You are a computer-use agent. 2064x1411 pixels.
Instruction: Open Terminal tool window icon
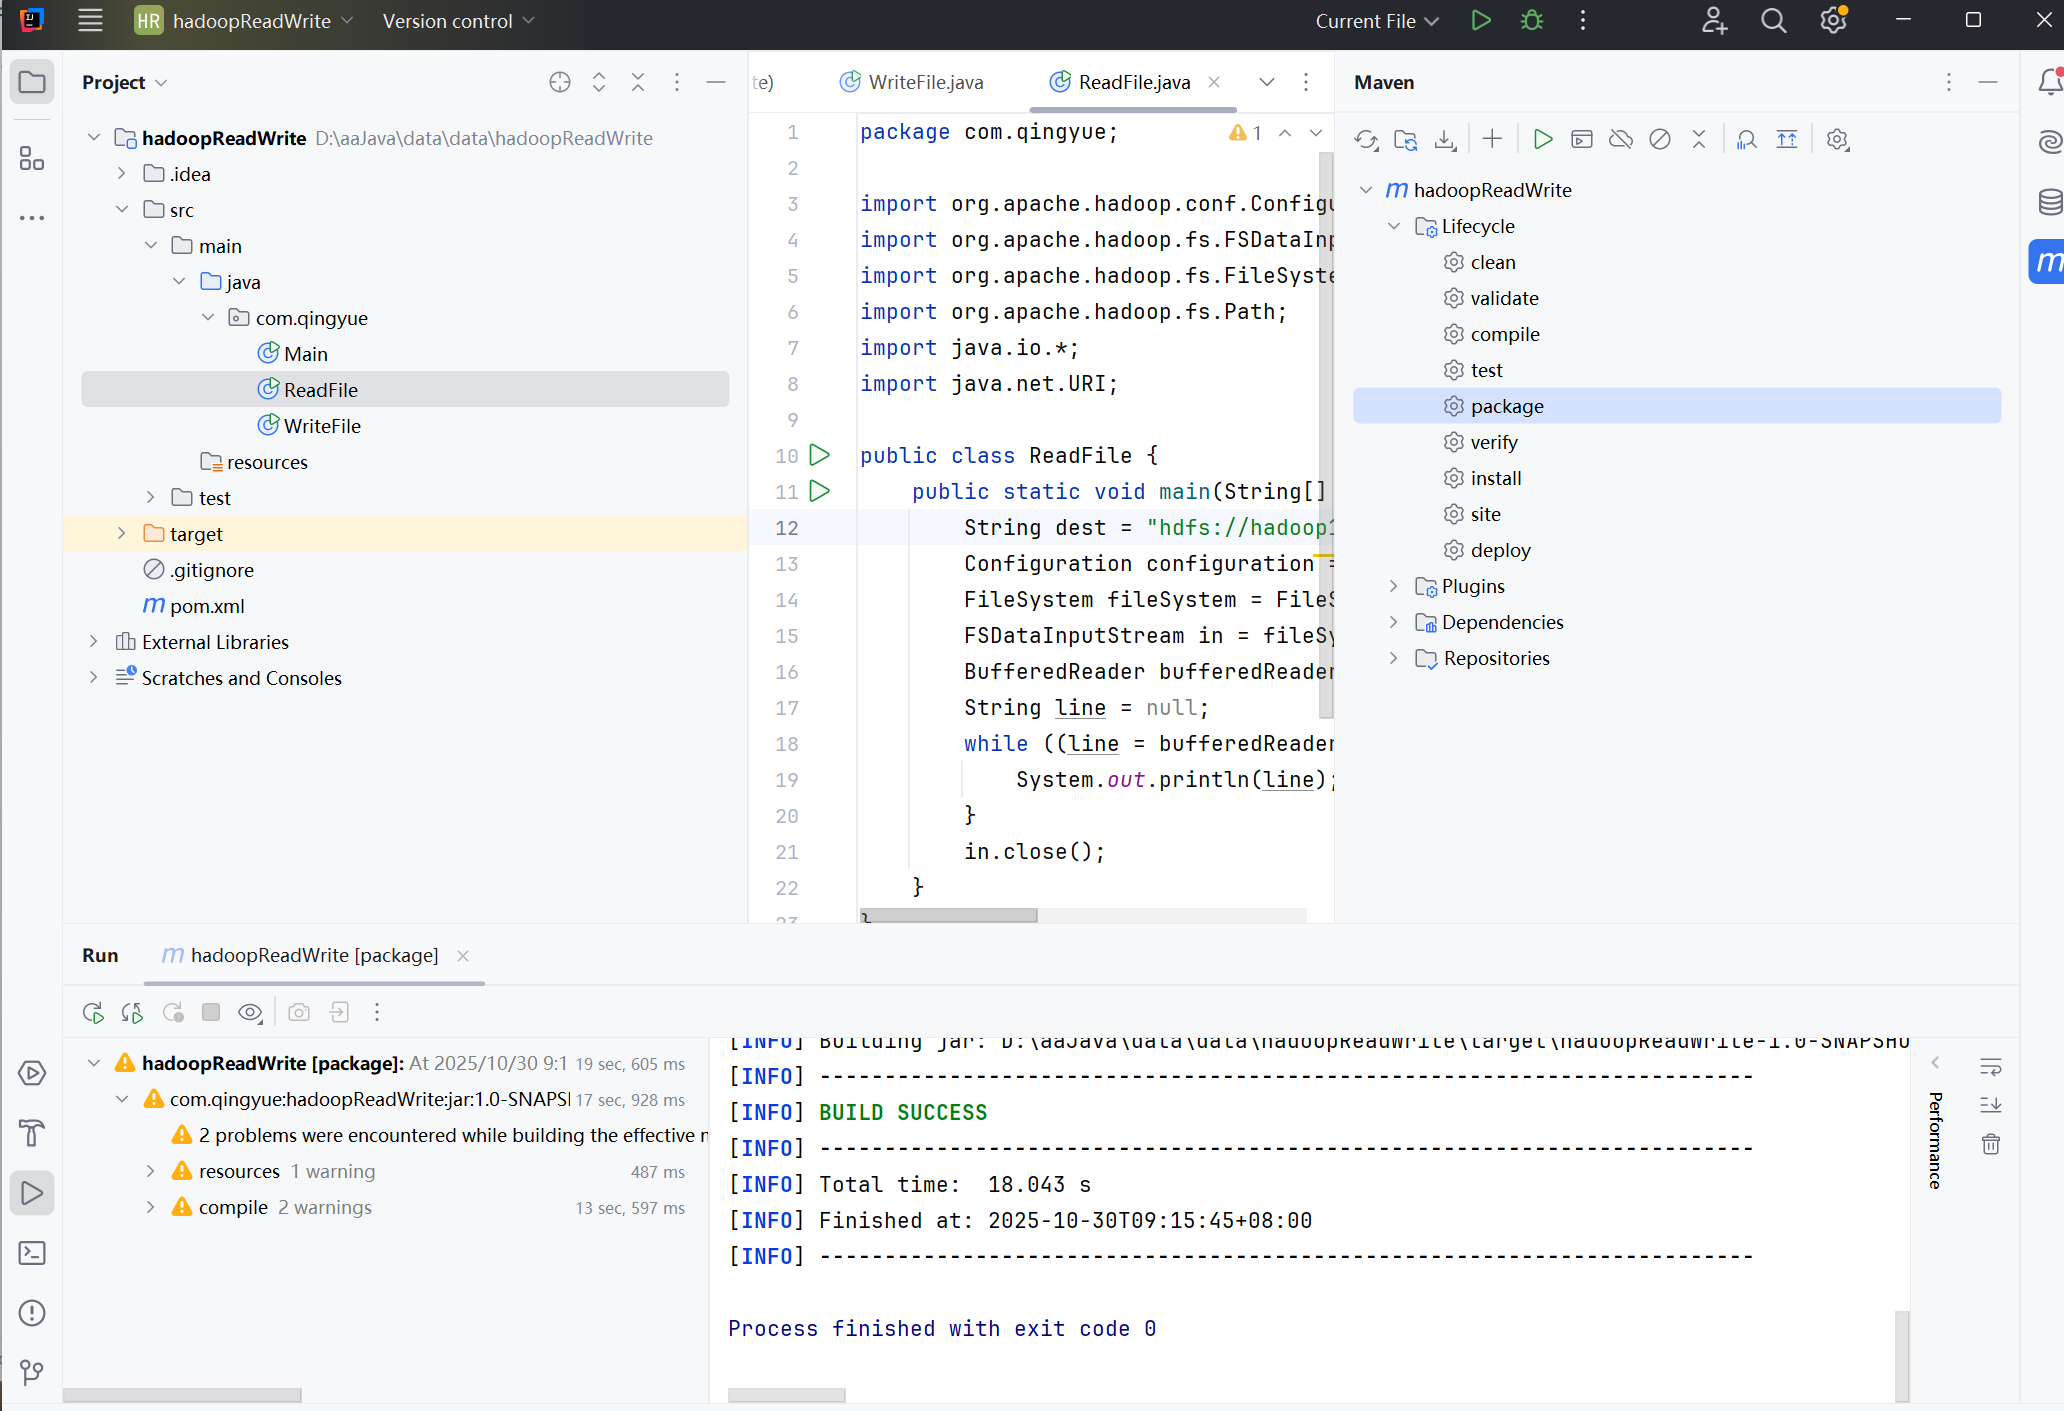point(32,1253)
